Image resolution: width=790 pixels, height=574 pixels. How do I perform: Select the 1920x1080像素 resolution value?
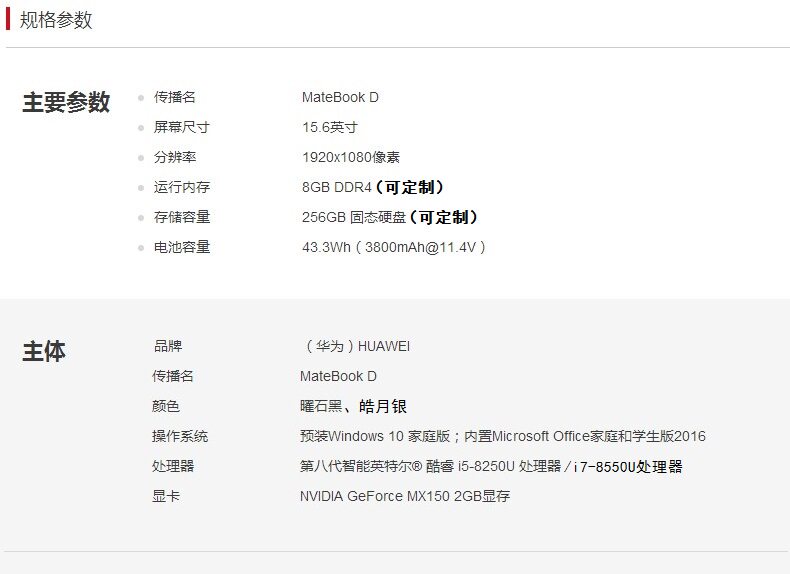point(351,157)
